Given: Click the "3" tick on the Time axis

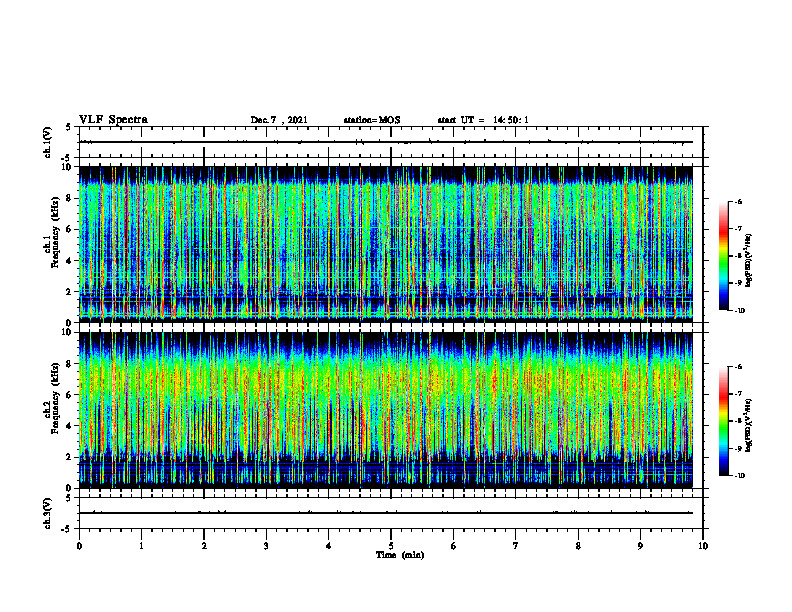Looking at the screenshot, I should pos(266,546).
